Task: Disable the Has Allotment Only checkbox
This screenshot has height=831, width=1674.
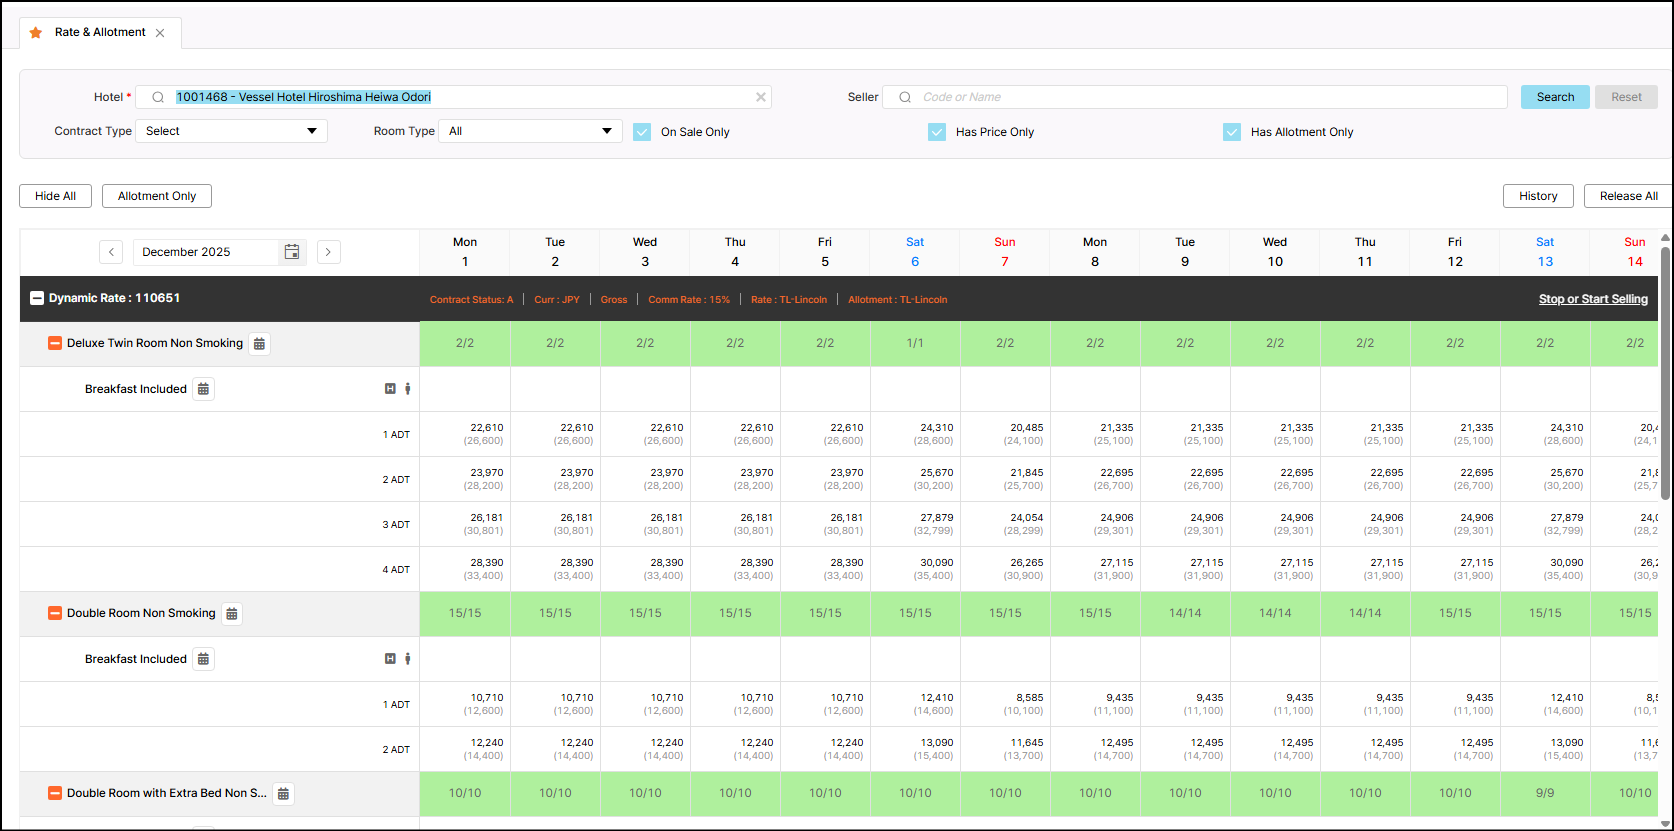Action: (x=1232, y=132)
